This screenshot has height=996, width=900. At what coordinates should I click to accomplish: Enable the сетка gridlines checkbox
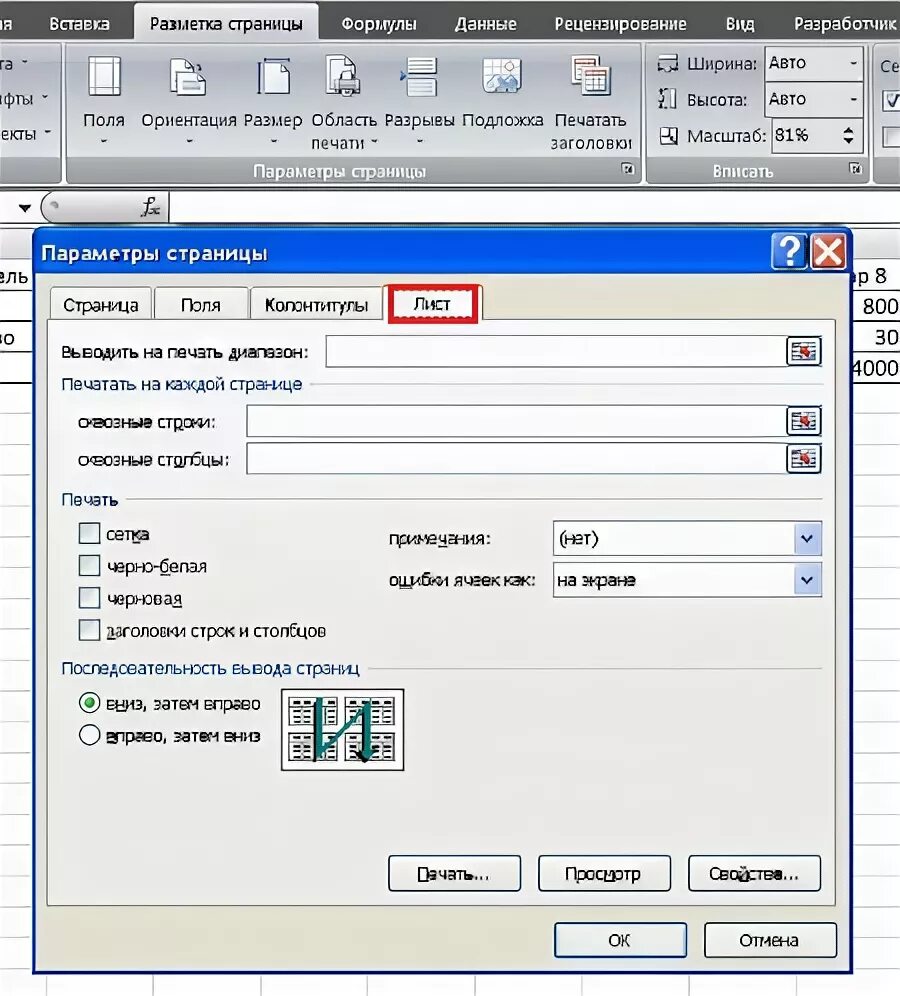89,533
